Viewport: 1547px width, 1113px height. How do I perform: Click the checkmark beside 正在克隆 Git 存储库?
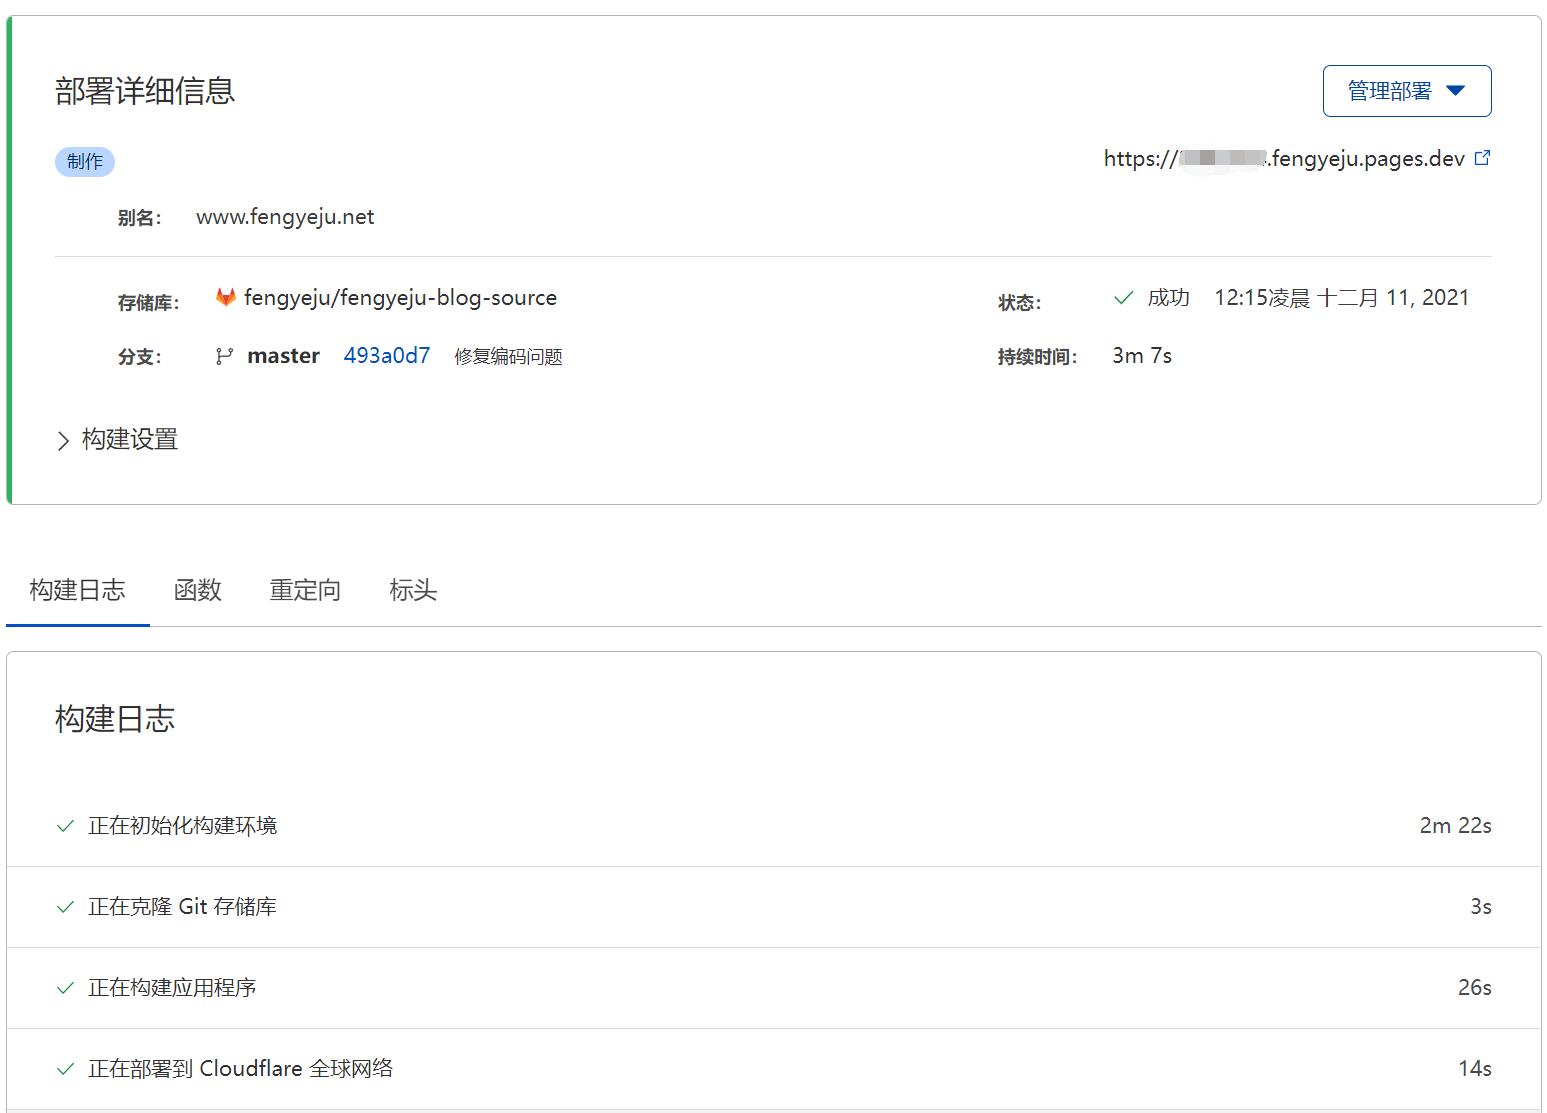click(x=64, y=907)
